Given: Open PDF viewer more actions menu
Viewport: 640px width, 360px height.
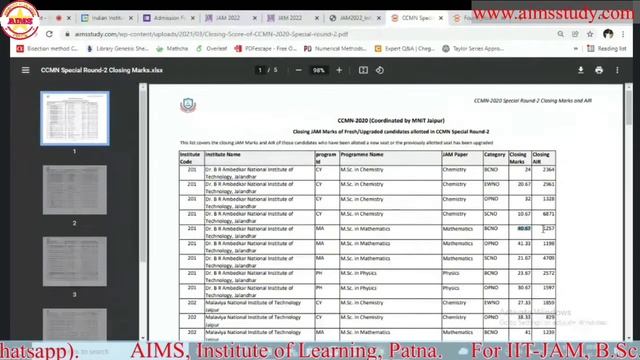Looking at the screenshot, I should 617,70.
